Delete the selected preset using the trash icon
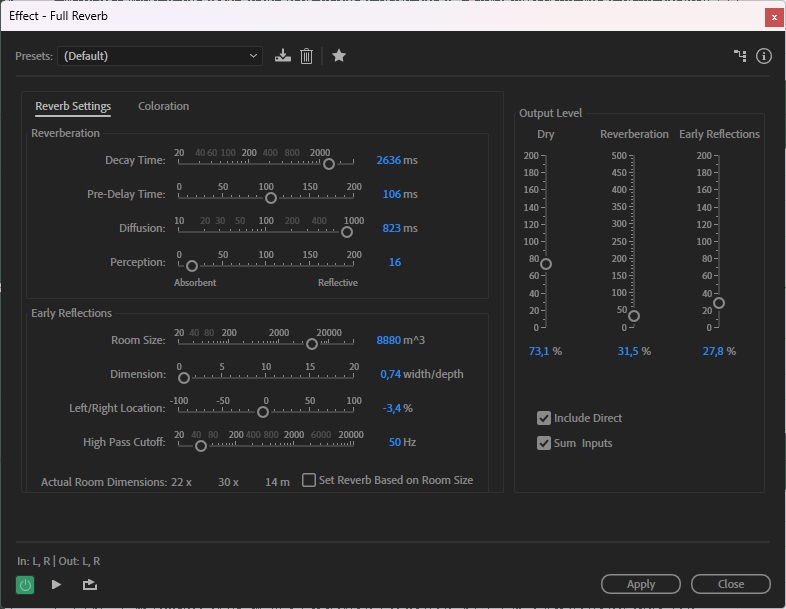 (307, 56)
